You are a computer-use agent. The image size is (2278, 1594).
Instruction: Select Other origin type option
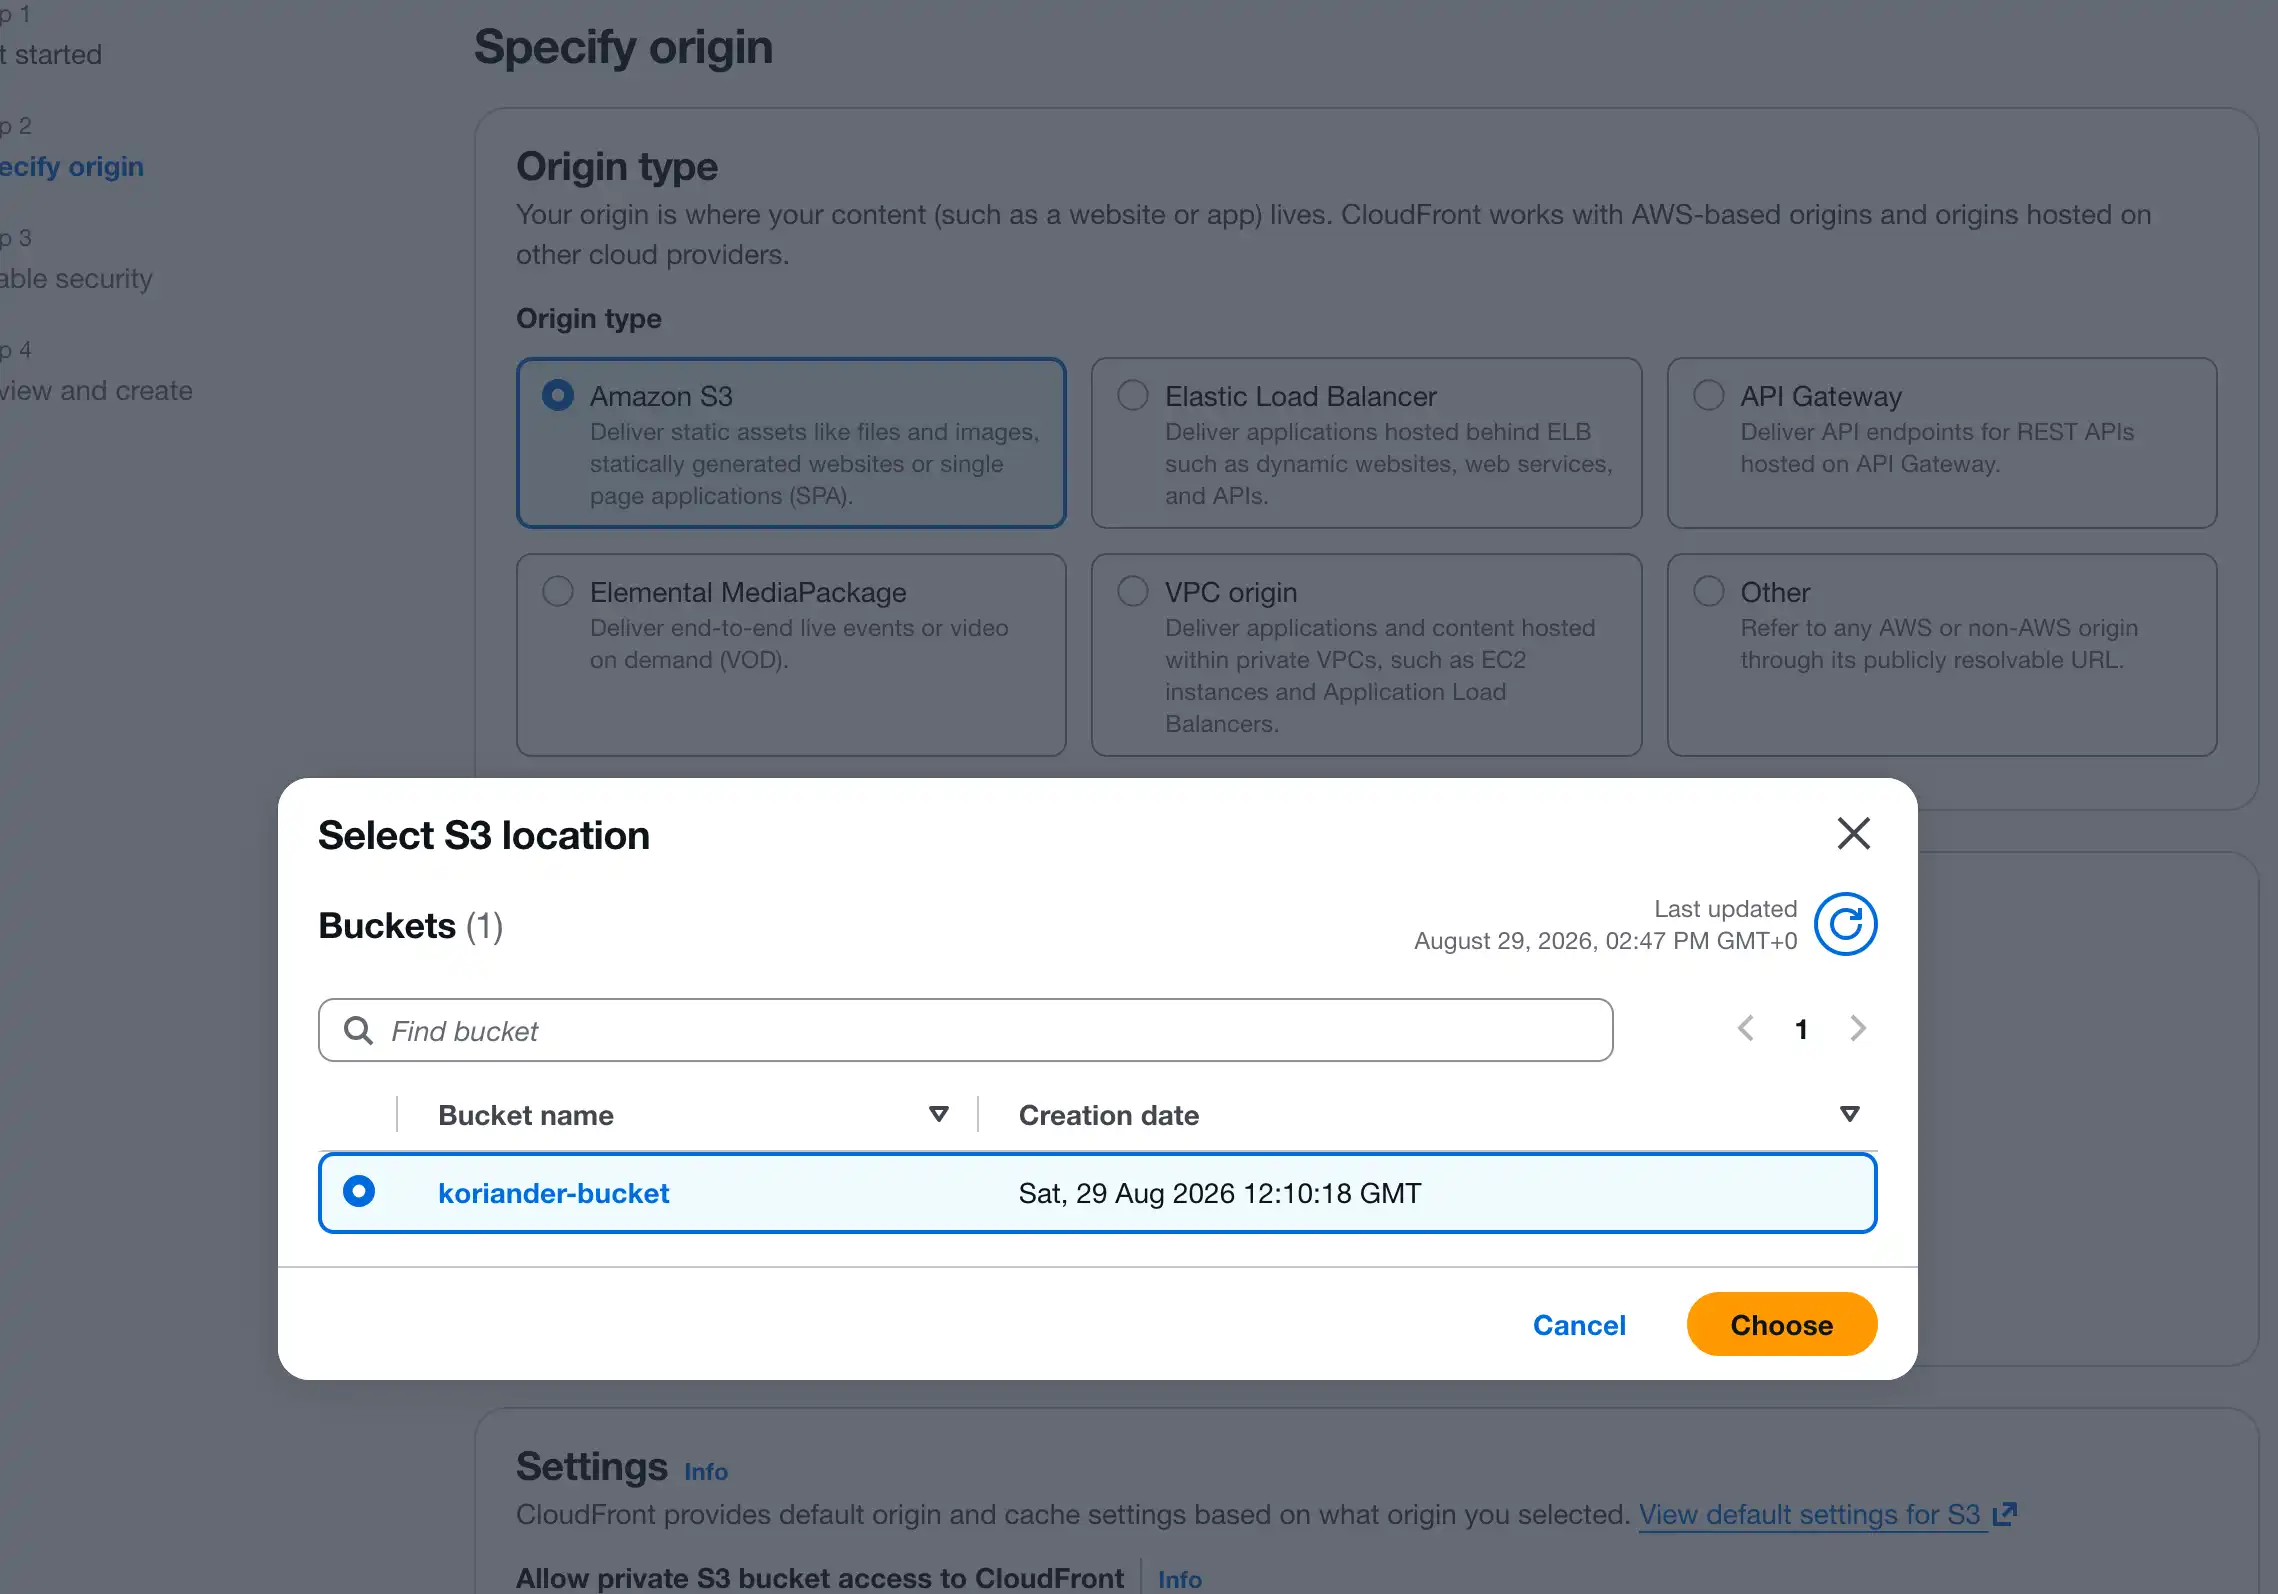click(x=1709, y=591)
